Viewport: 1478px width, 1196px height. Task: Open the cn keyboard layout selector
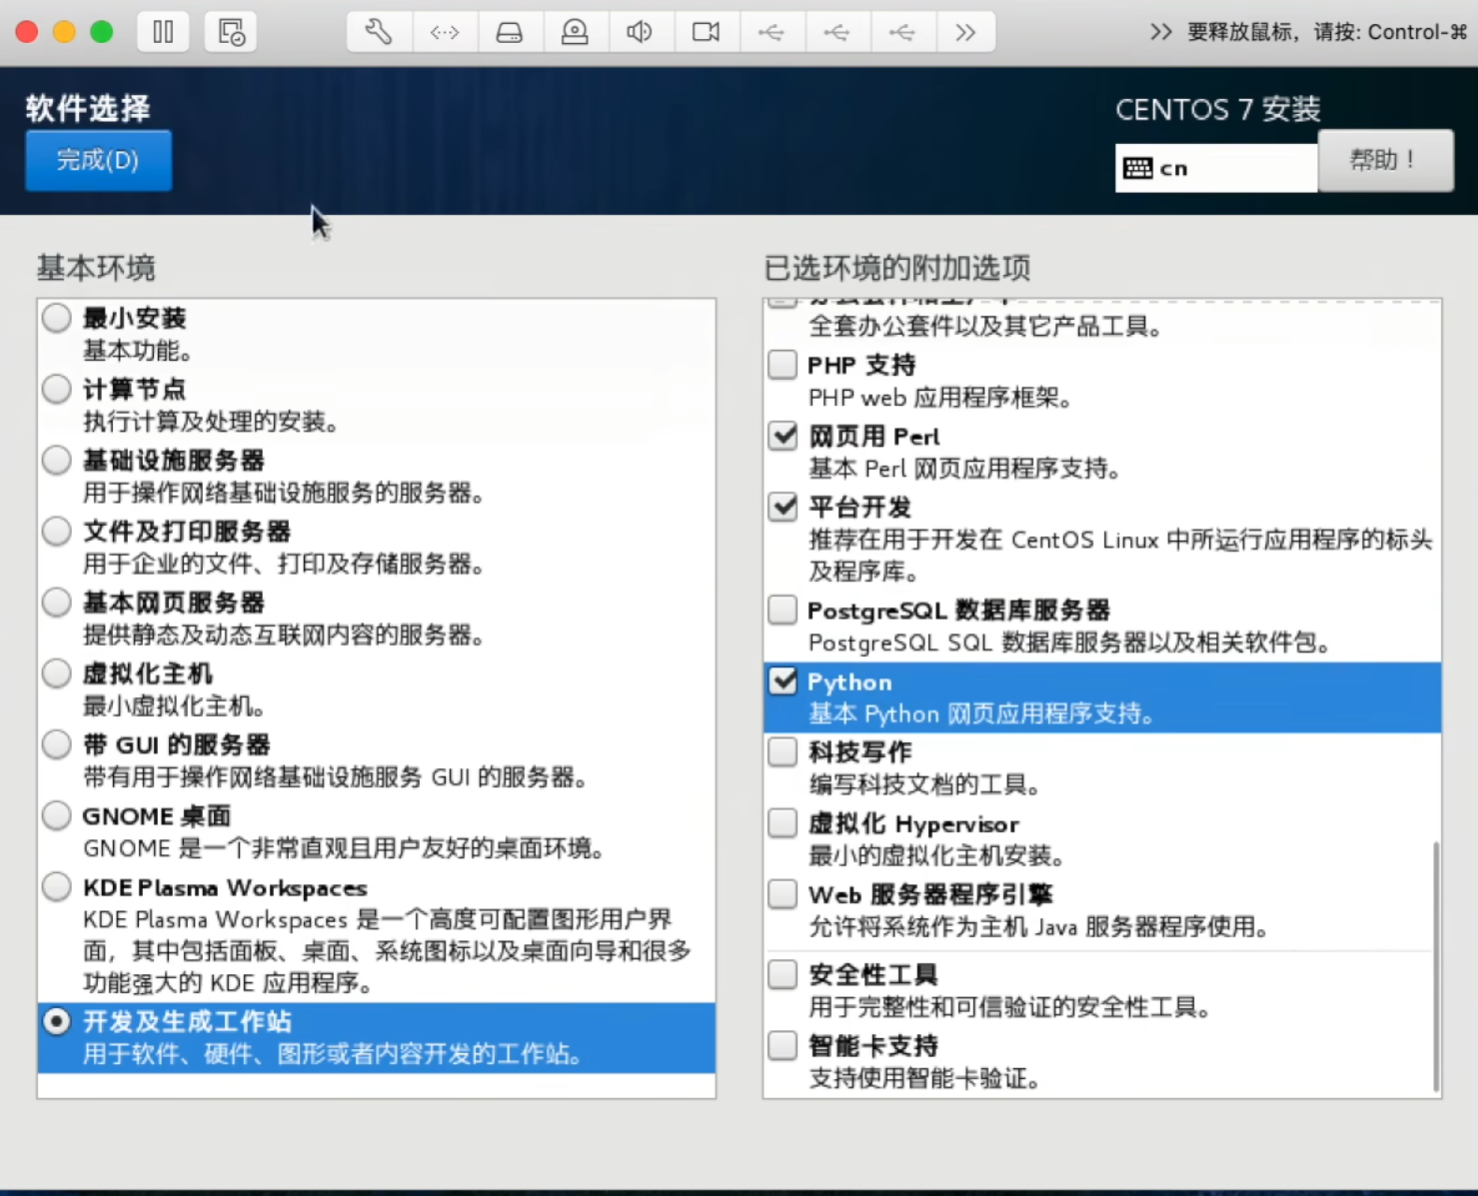click(x=1215, y=167)
